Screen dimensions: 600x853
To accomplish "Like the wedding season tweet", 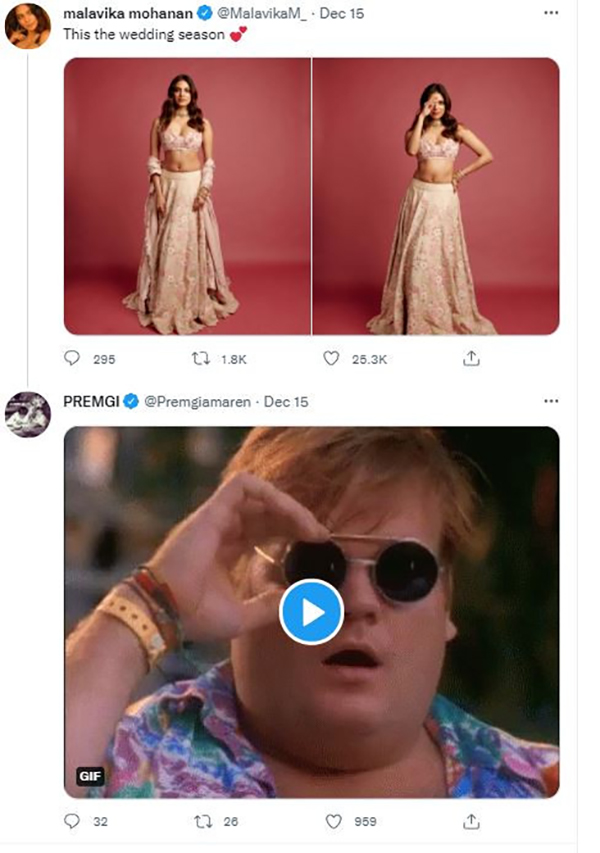I will point(331,358).
